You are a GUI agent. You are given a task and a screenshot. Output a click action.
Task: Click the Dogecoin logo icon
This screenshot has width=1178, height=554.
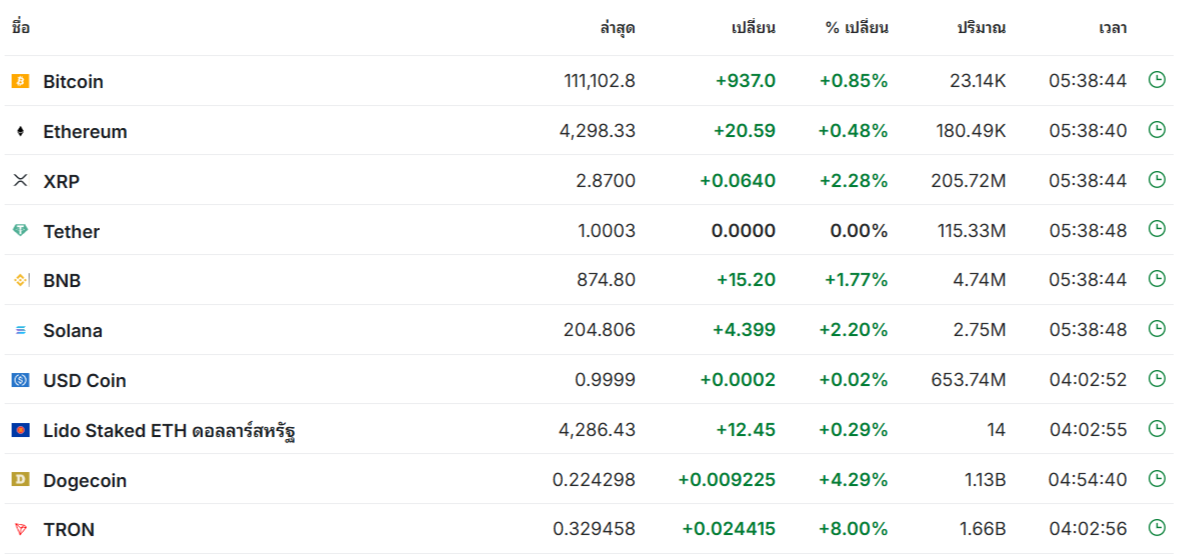pyautogui.click(x=20, y=480)
